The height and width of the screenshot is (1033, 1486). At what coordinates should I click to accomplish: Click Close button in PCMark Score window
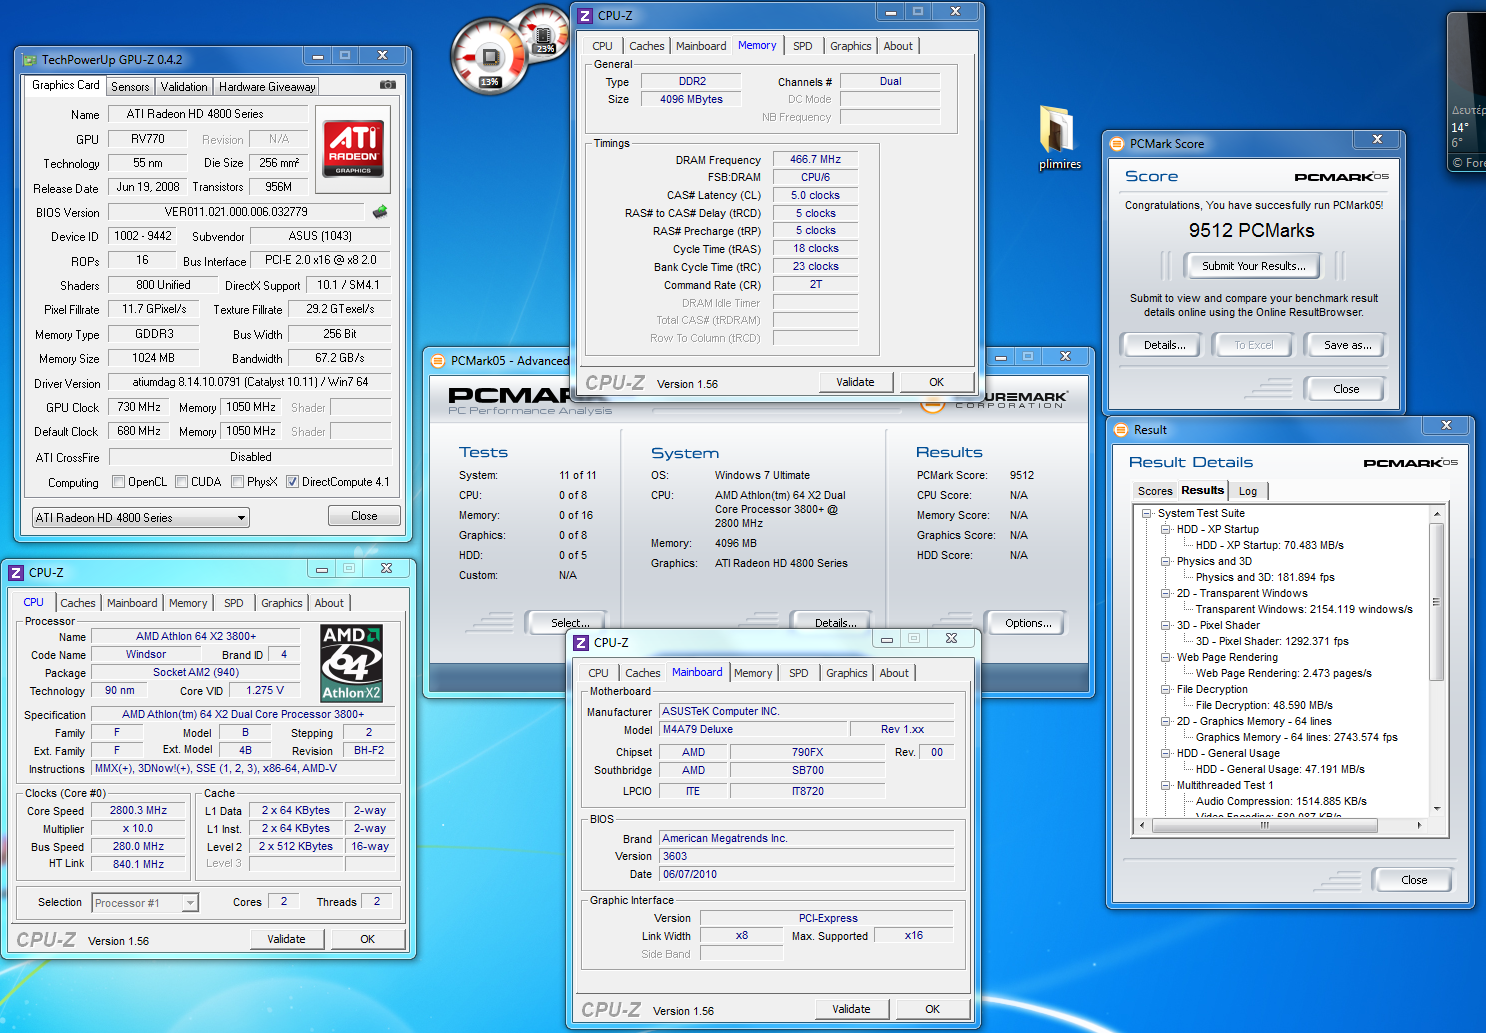click(1346, 389)
